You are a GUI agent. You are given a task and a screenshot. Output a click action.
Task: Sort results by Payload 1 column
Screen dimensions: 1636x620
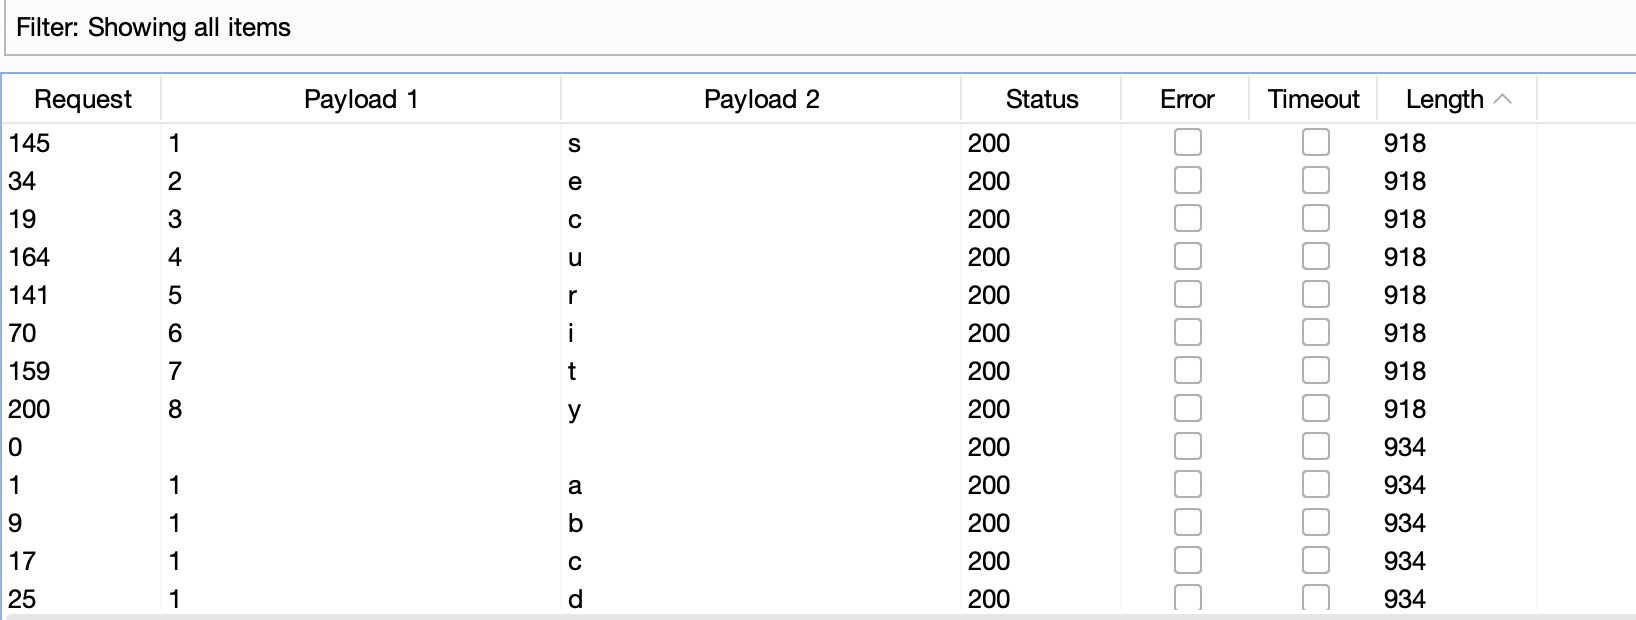tap(360, 99)
